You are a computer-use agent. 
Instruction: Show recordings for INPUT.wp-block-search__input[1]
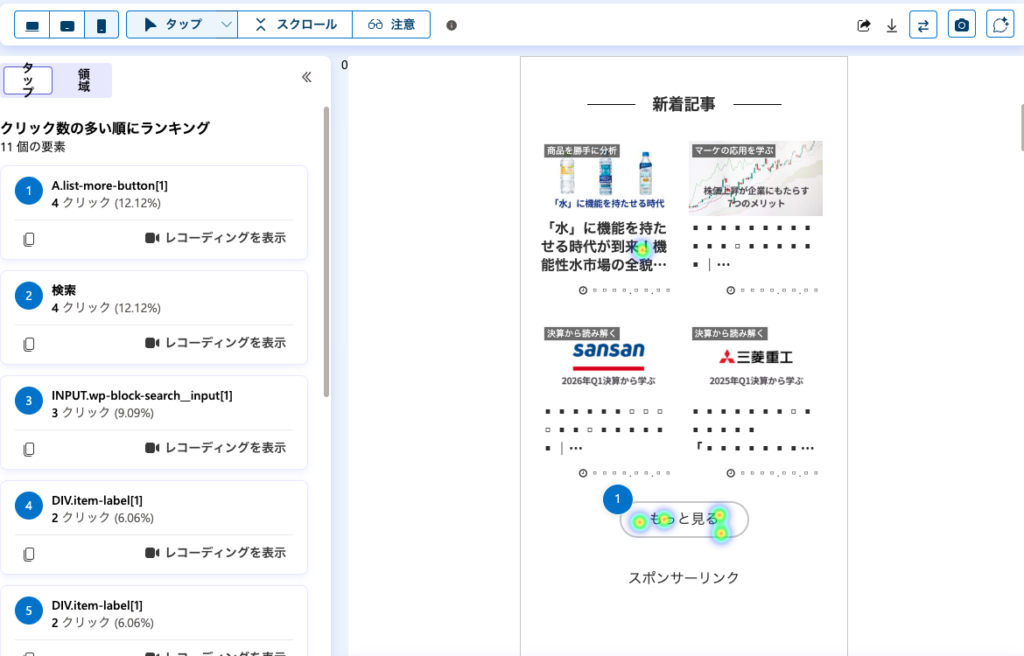[215, 448]
